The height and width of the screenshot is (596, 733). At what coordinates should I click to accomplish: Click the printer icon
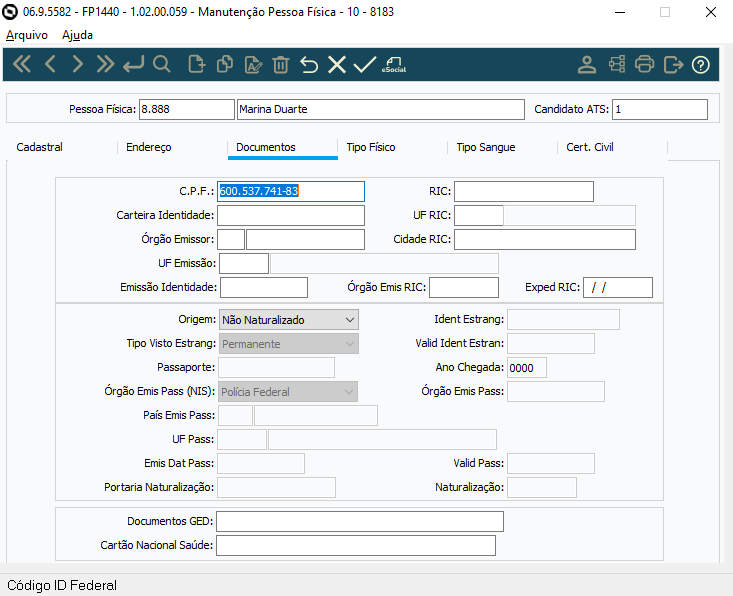pos(645,65)
